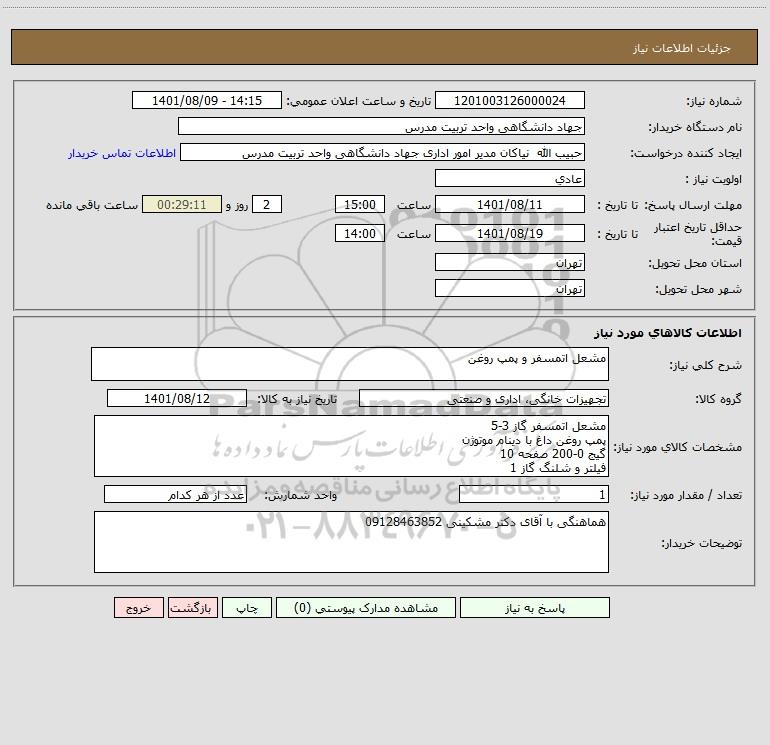Click the 'نام دستگاه خریدار:' label

(x=695, y=127)
